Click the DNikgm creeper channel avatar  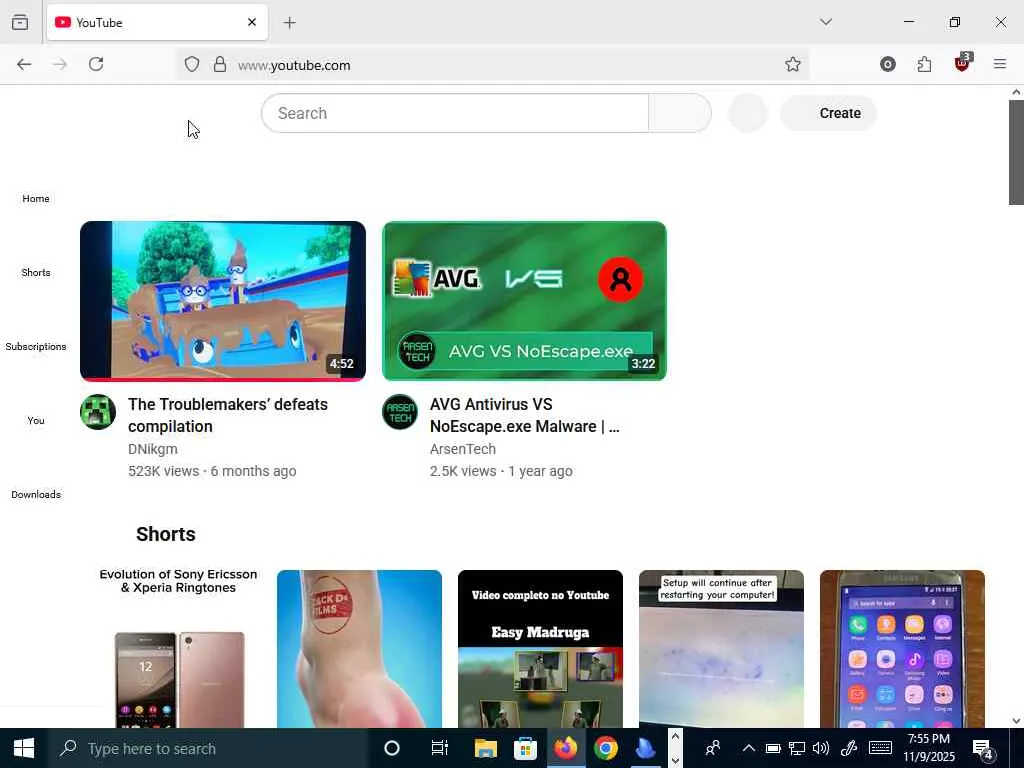coord(98,412)
